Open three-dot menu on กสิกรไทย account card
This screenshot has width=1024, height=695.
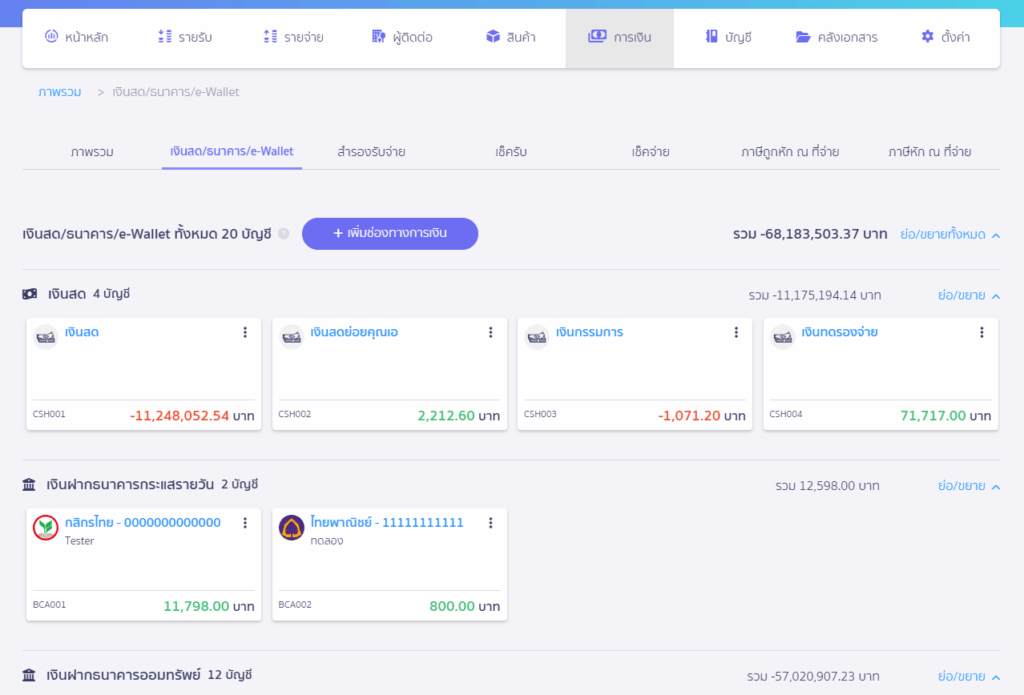(x=245, y=523)
